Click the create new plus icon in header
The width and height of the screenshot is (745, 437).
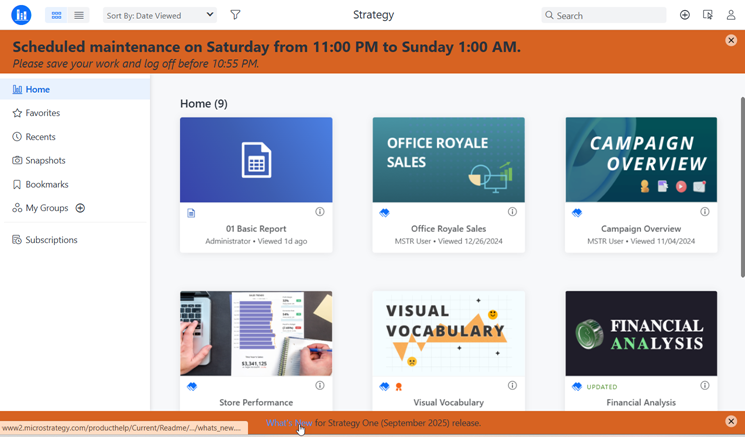click(x=685, y=15)
